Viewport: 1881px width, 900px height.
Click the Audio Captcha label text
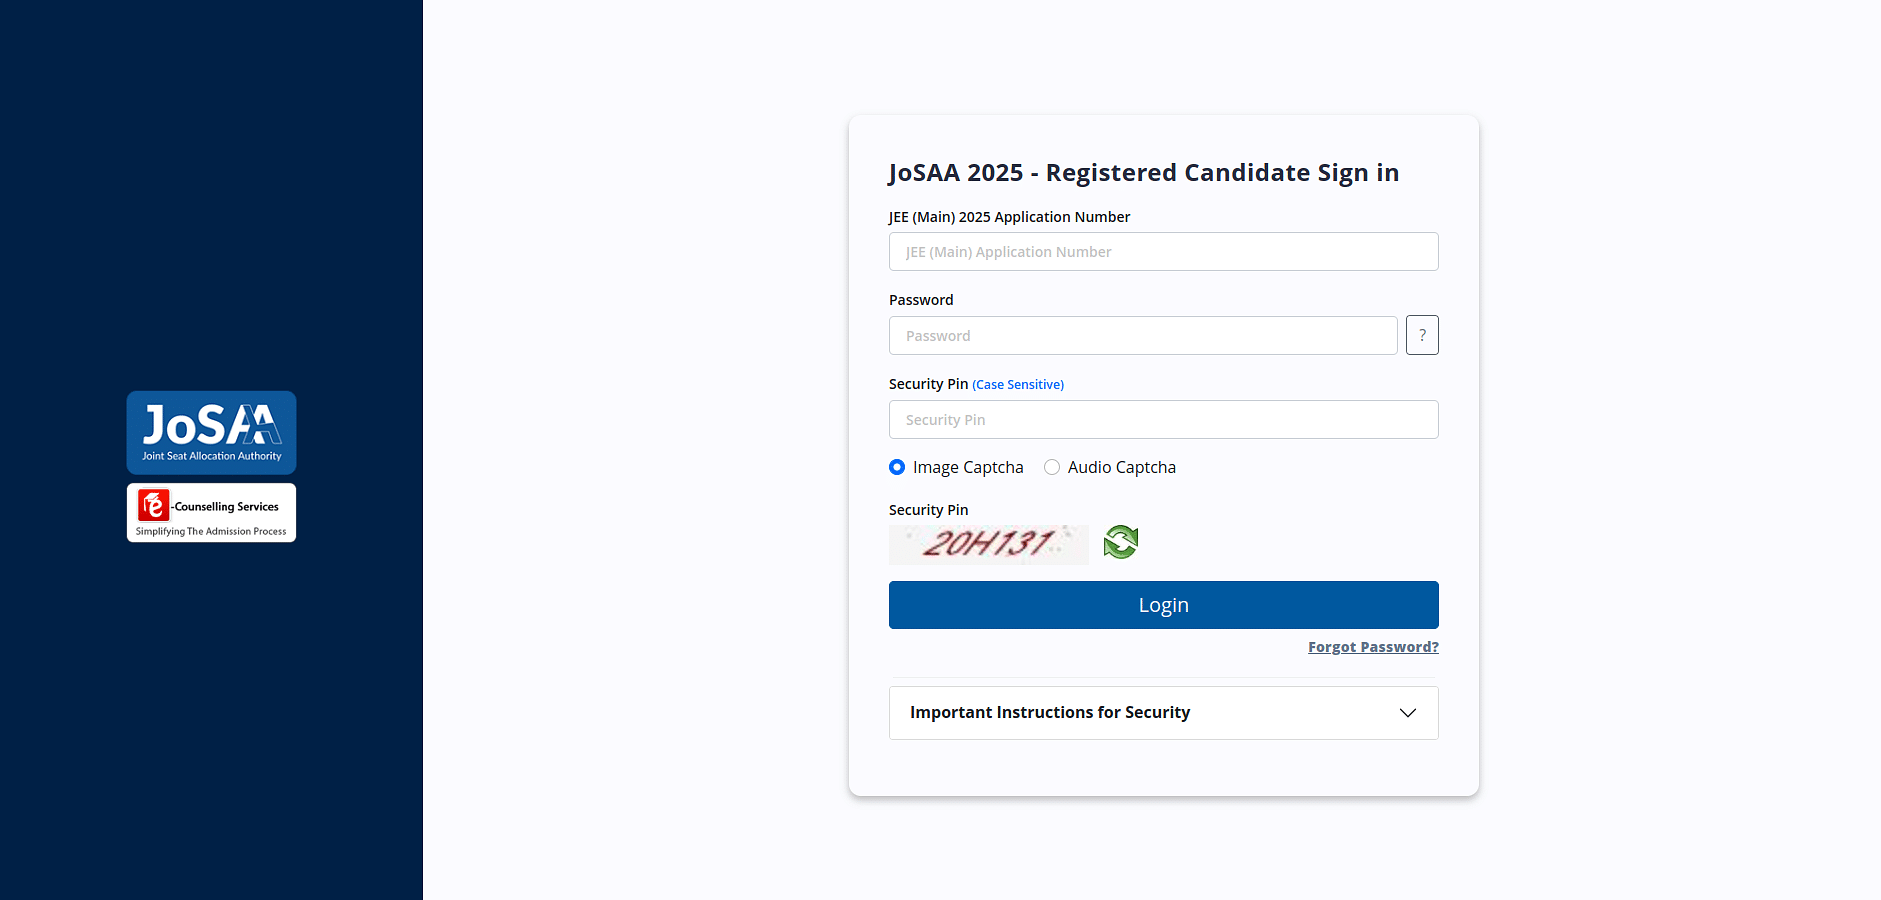coord(1122,467)
